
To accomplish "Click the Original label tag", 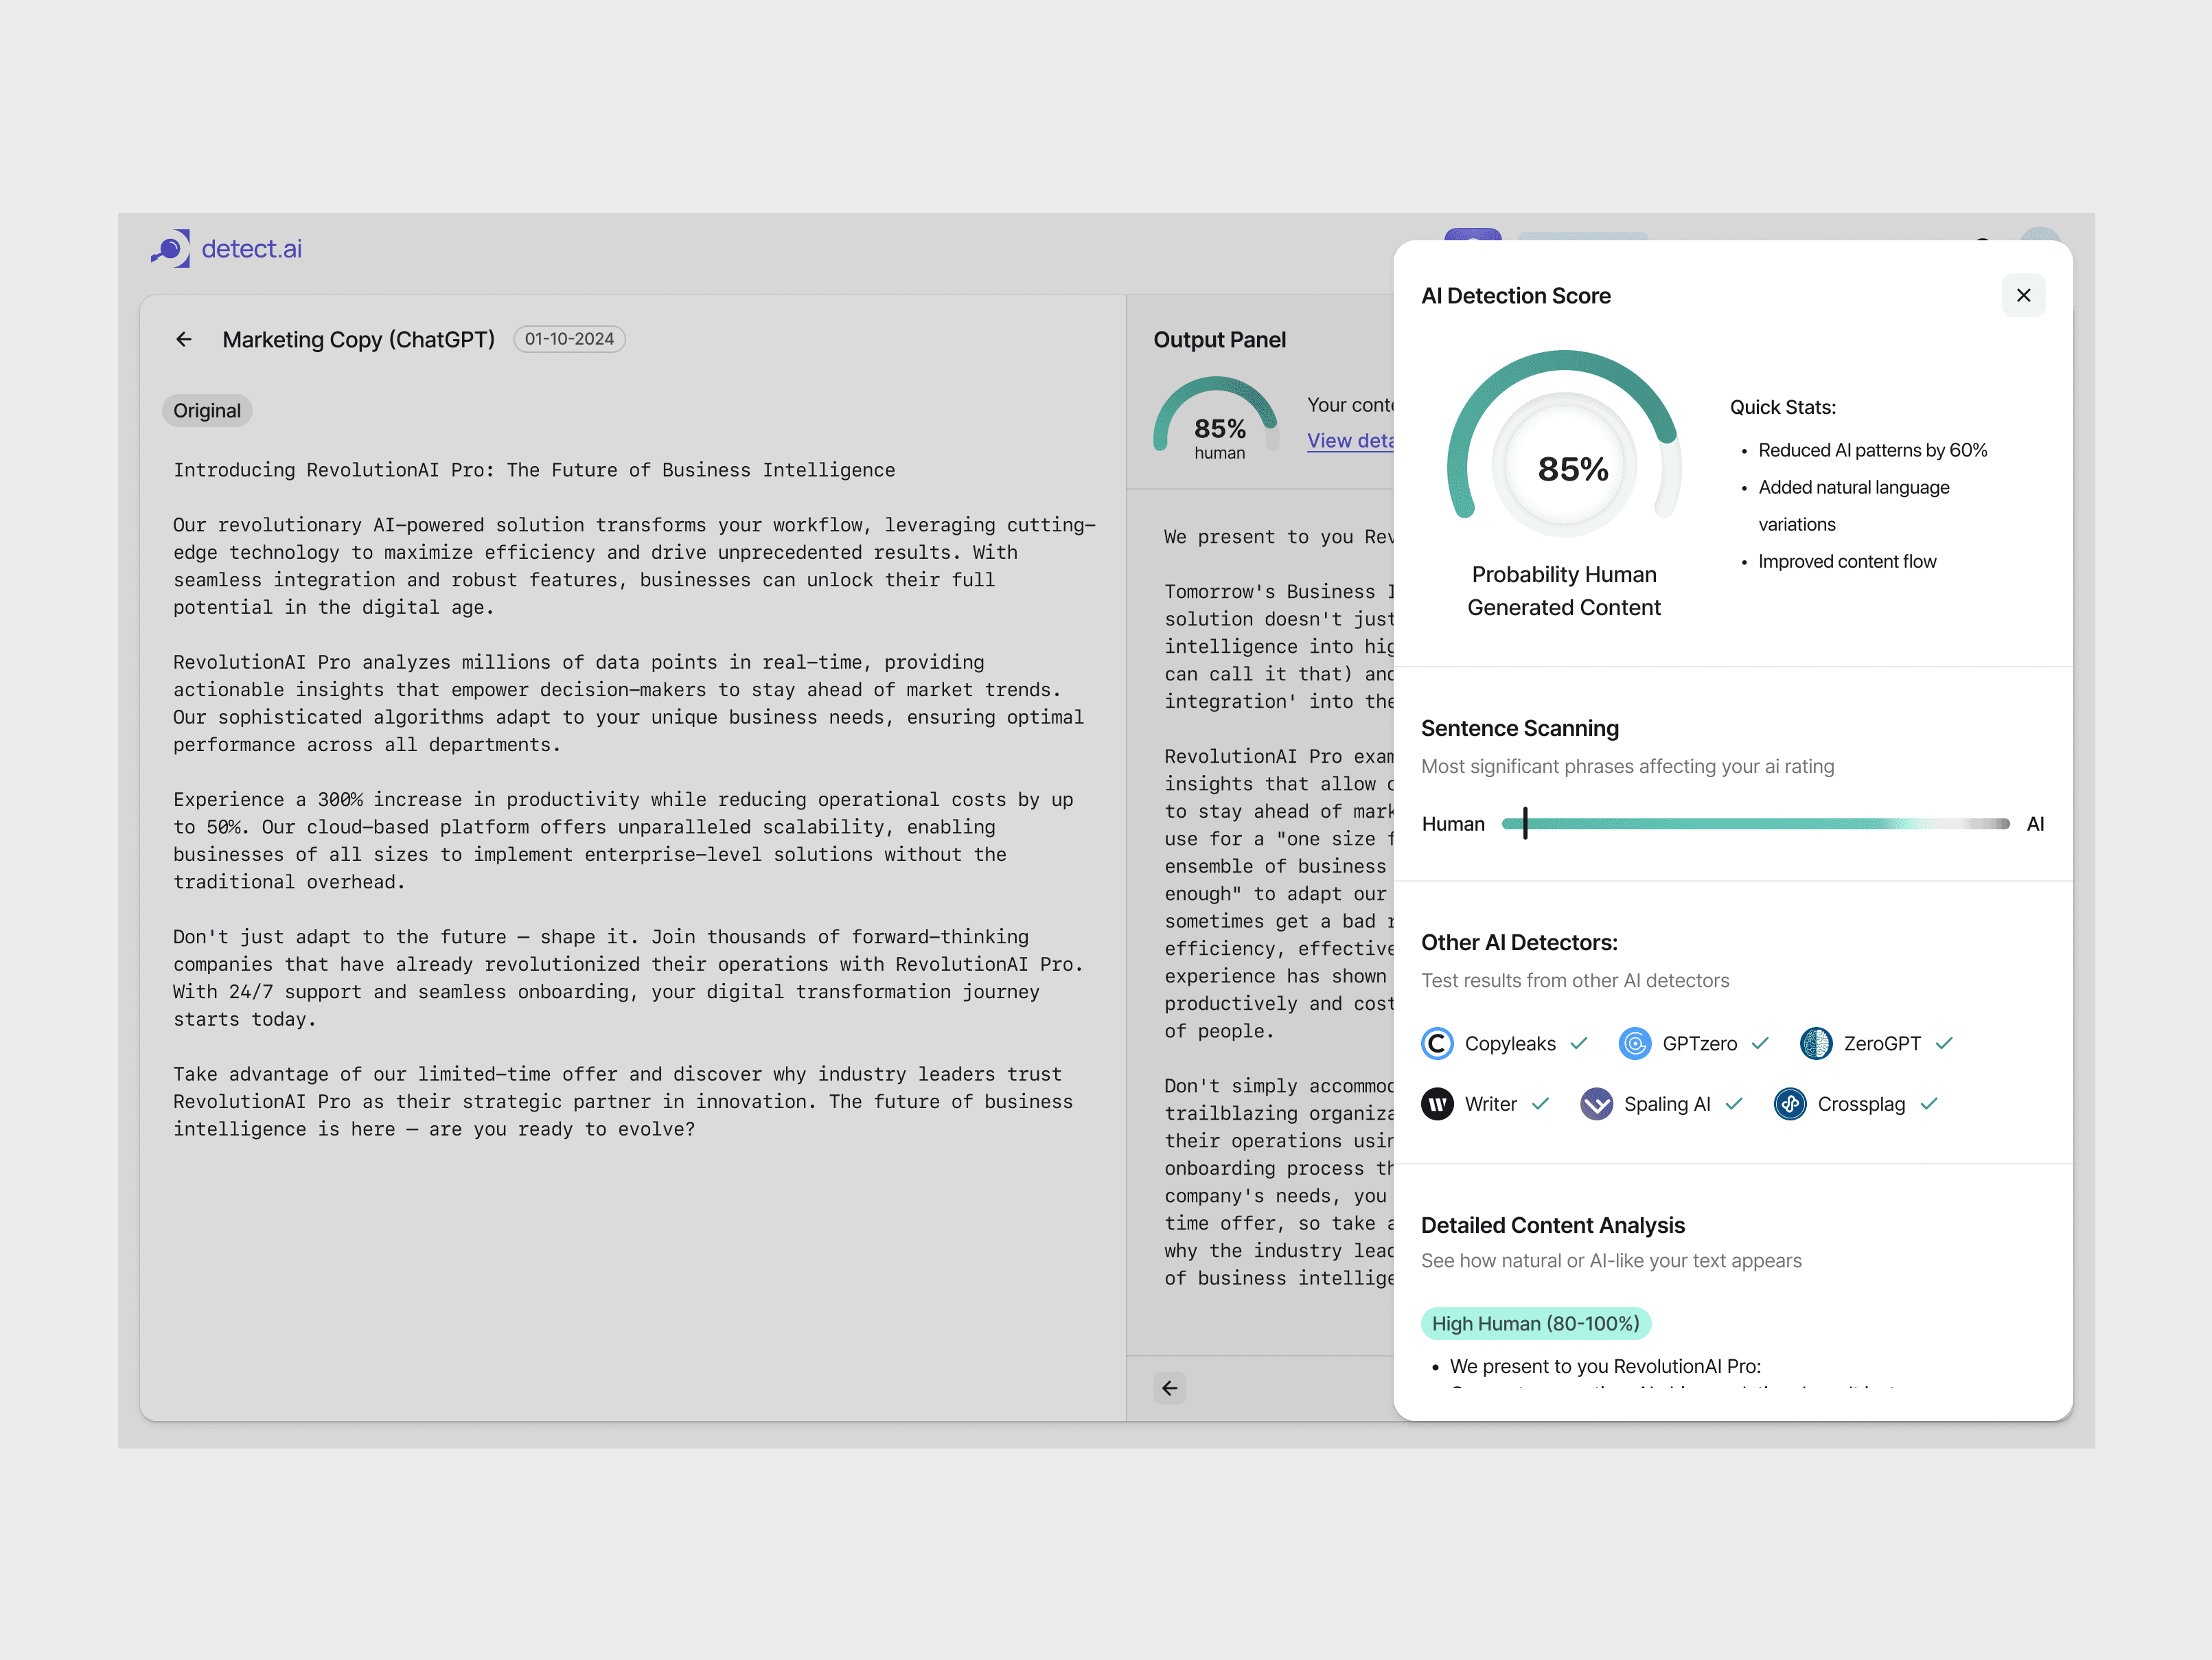I will pos(207,411).
